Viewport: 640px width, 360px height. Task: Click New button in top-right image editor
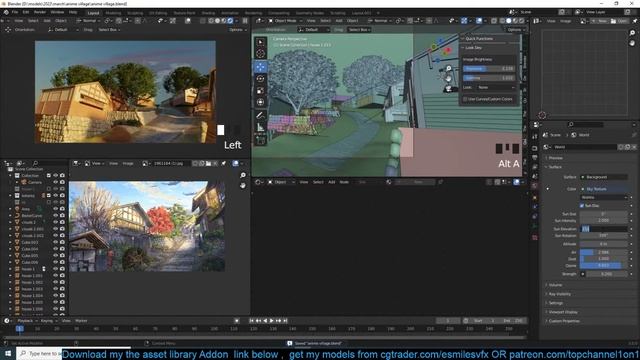[x=600, y=21]
